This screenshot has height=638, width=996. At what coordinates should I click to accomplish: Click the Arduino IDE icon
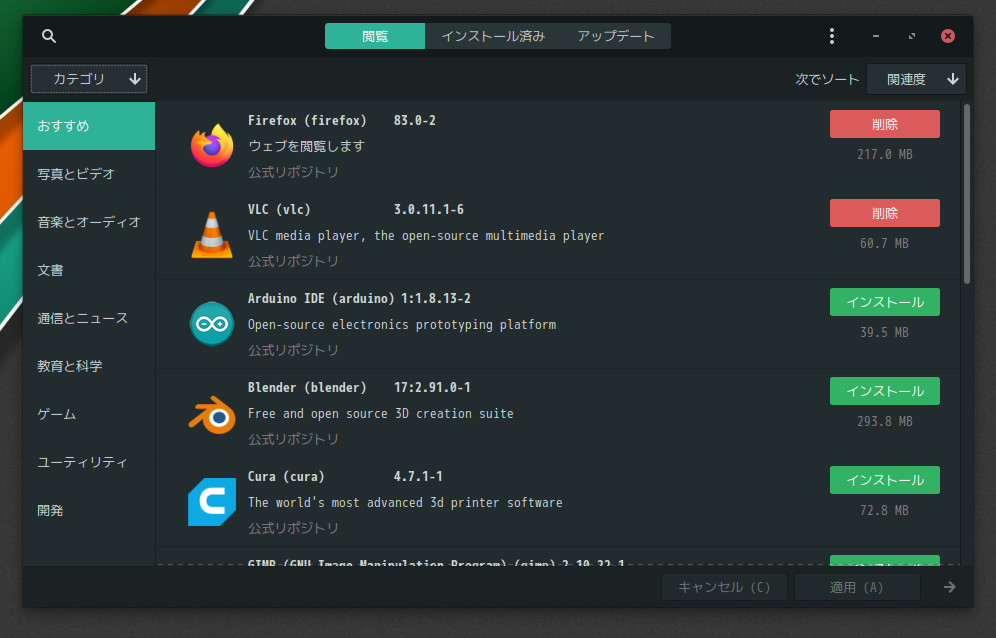[212, 324]
